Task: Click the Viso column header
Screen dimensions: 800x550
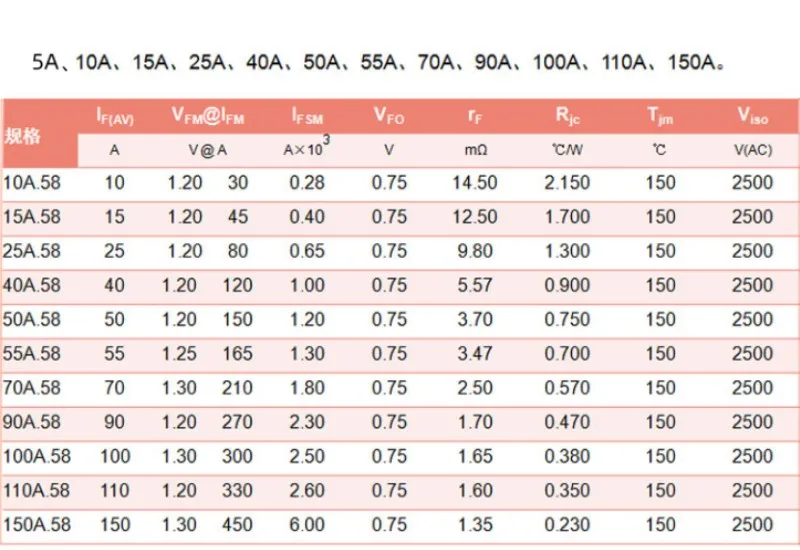Action: (752, 116)
